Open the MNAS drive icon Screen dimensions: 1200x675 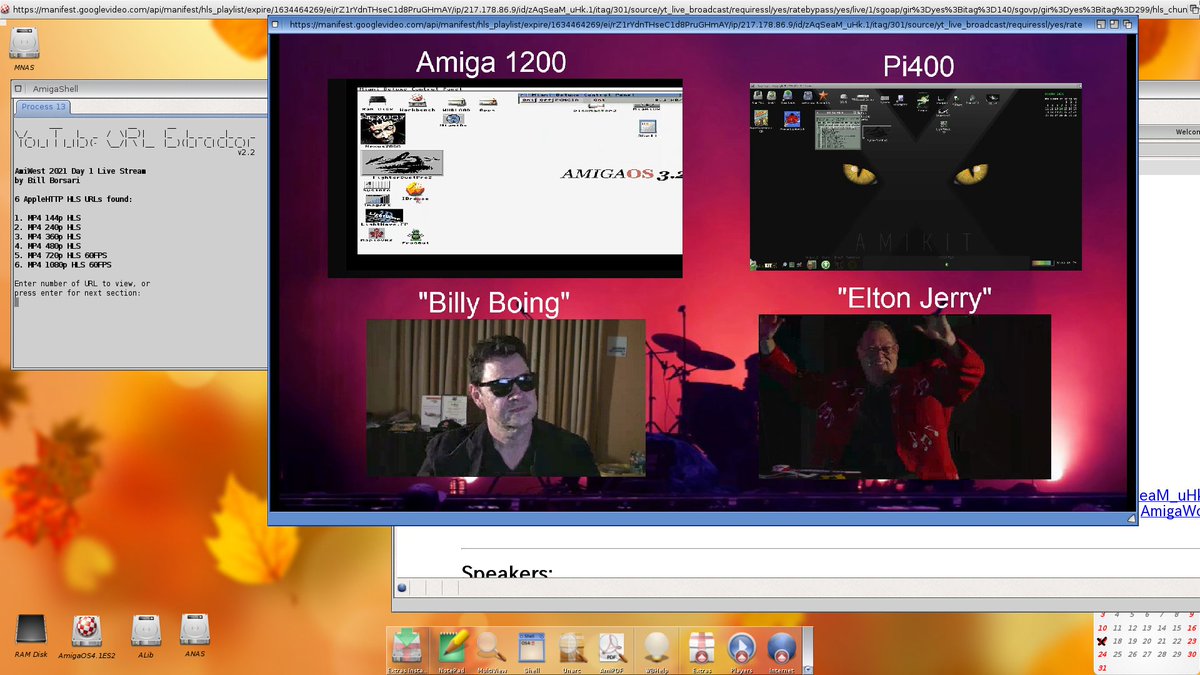click(24, 45)
